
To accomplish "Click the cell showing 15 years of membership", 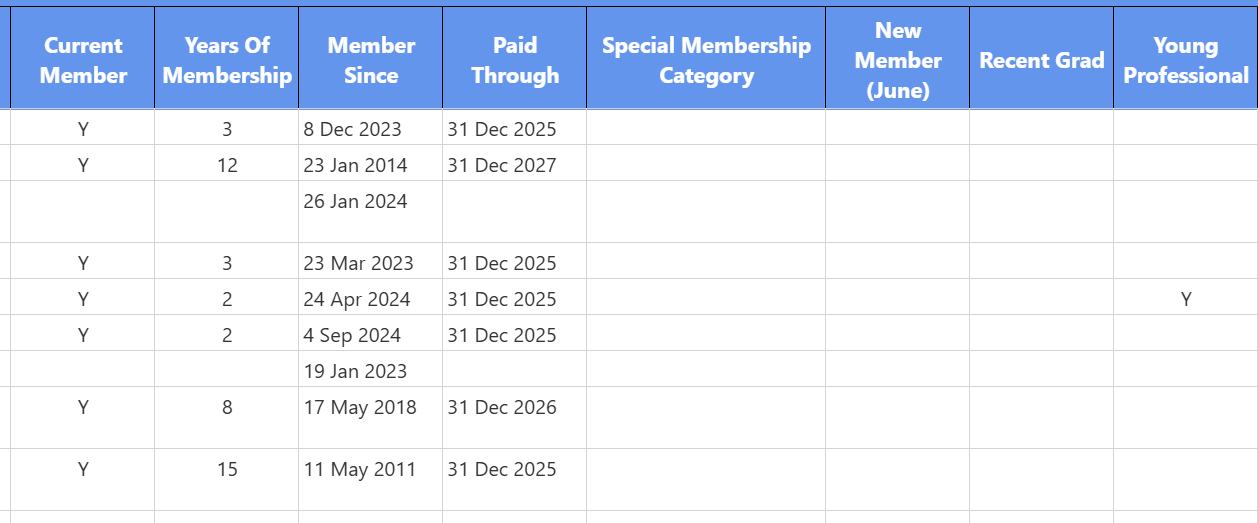I will click(227, 469).
